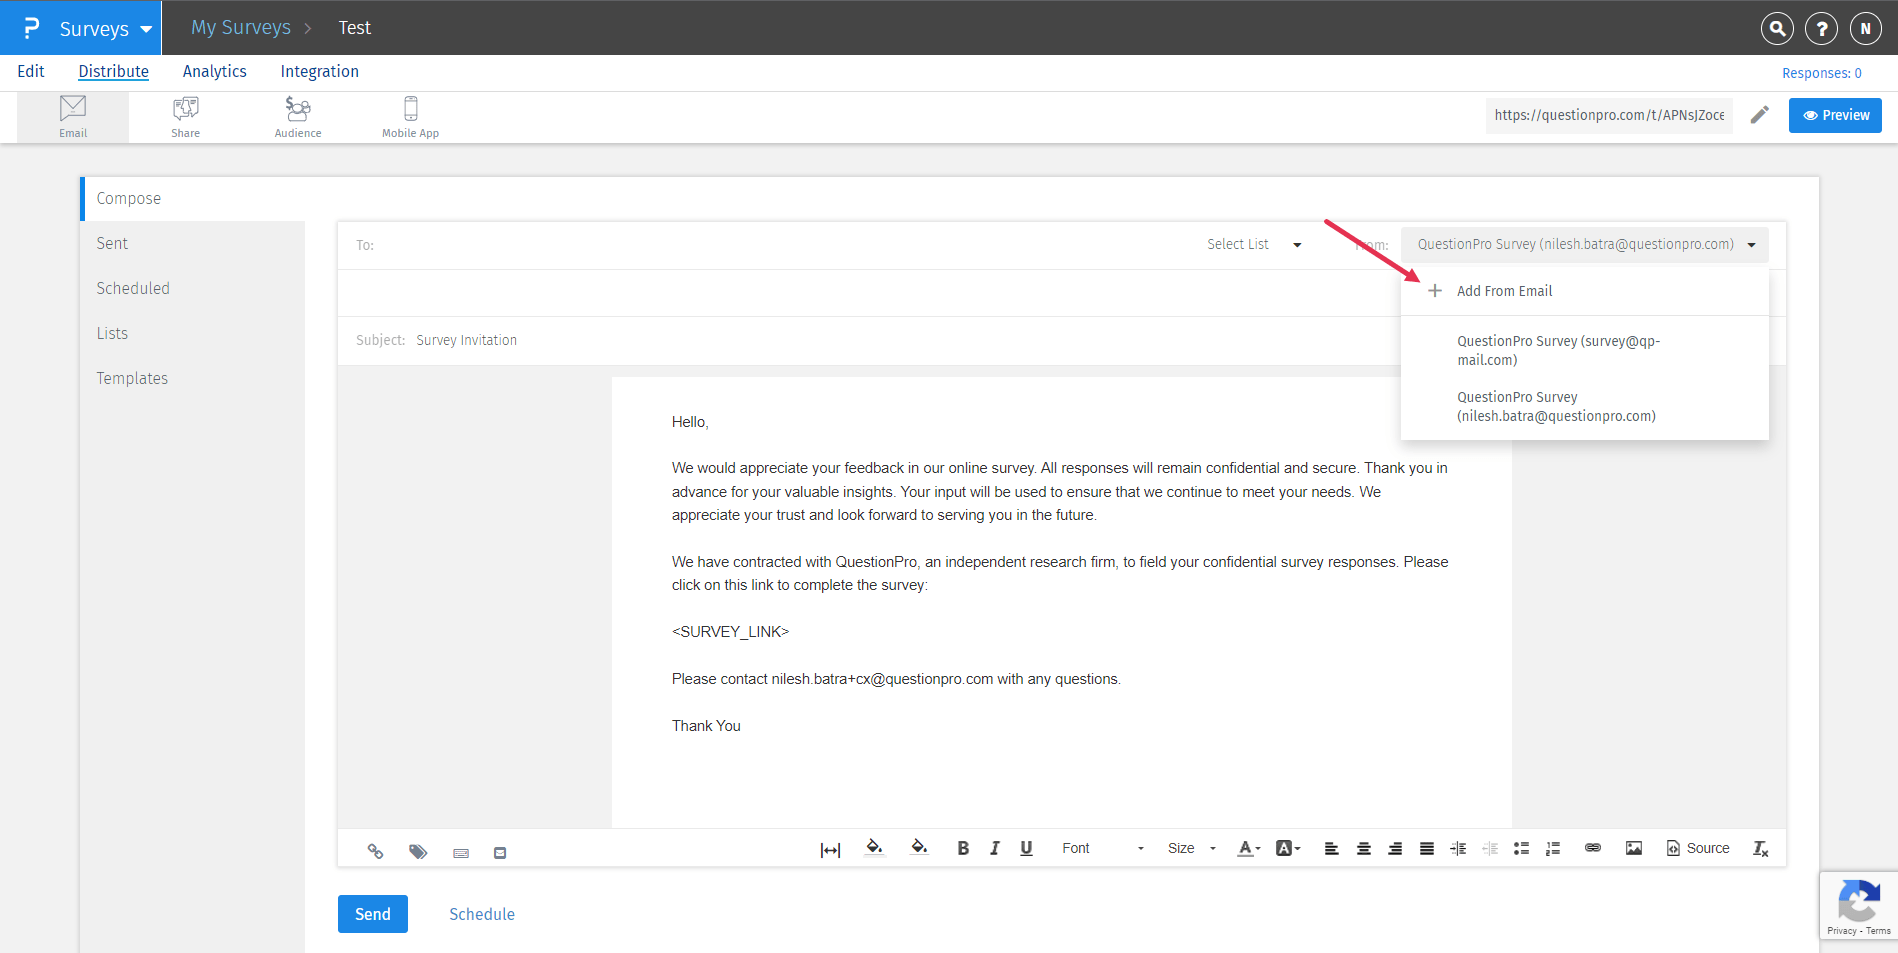Click the pencil icon to edit survey URL

[1760, 115]
